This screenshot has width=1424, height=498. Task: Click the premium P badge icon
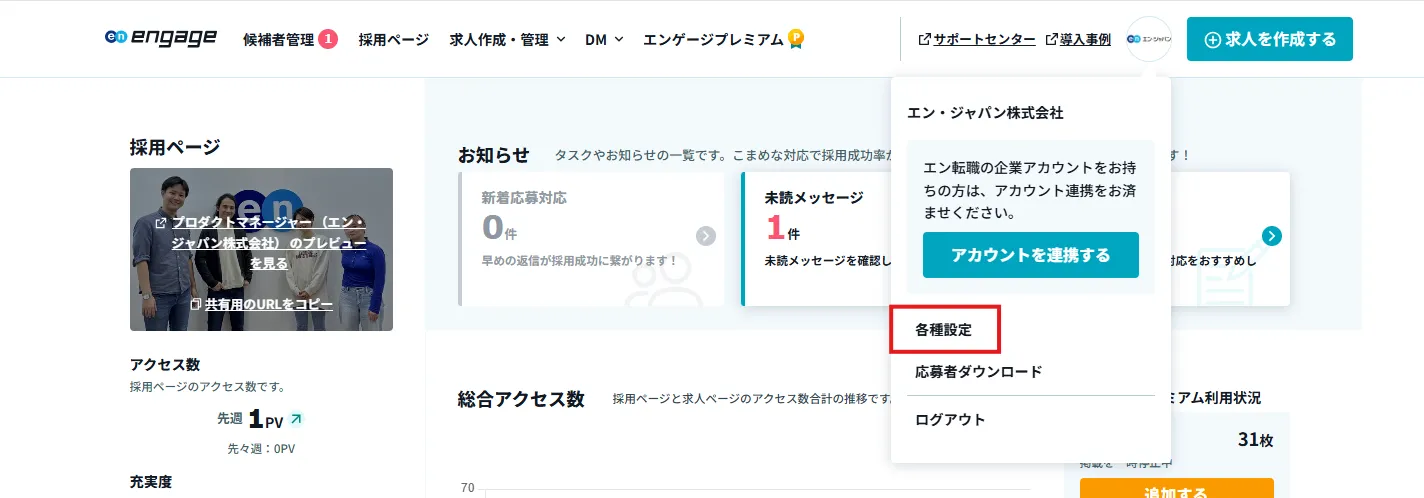pos(796,39)
